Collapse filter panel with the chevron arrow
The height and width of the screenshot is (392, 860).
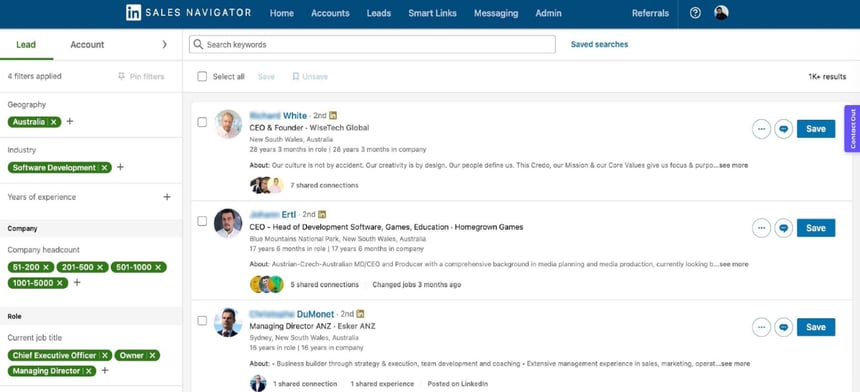click(x=164, y=44)
